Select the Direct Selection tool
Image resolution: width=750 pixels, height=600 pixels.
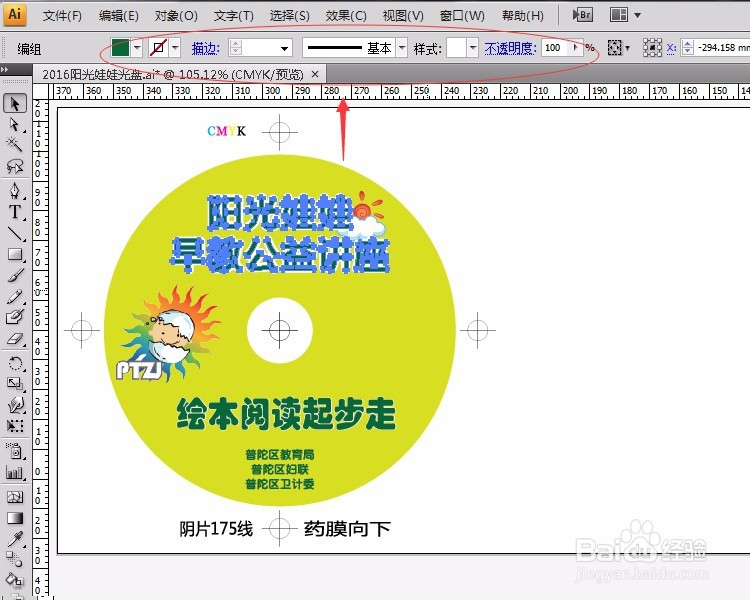(x=15, y=124)
